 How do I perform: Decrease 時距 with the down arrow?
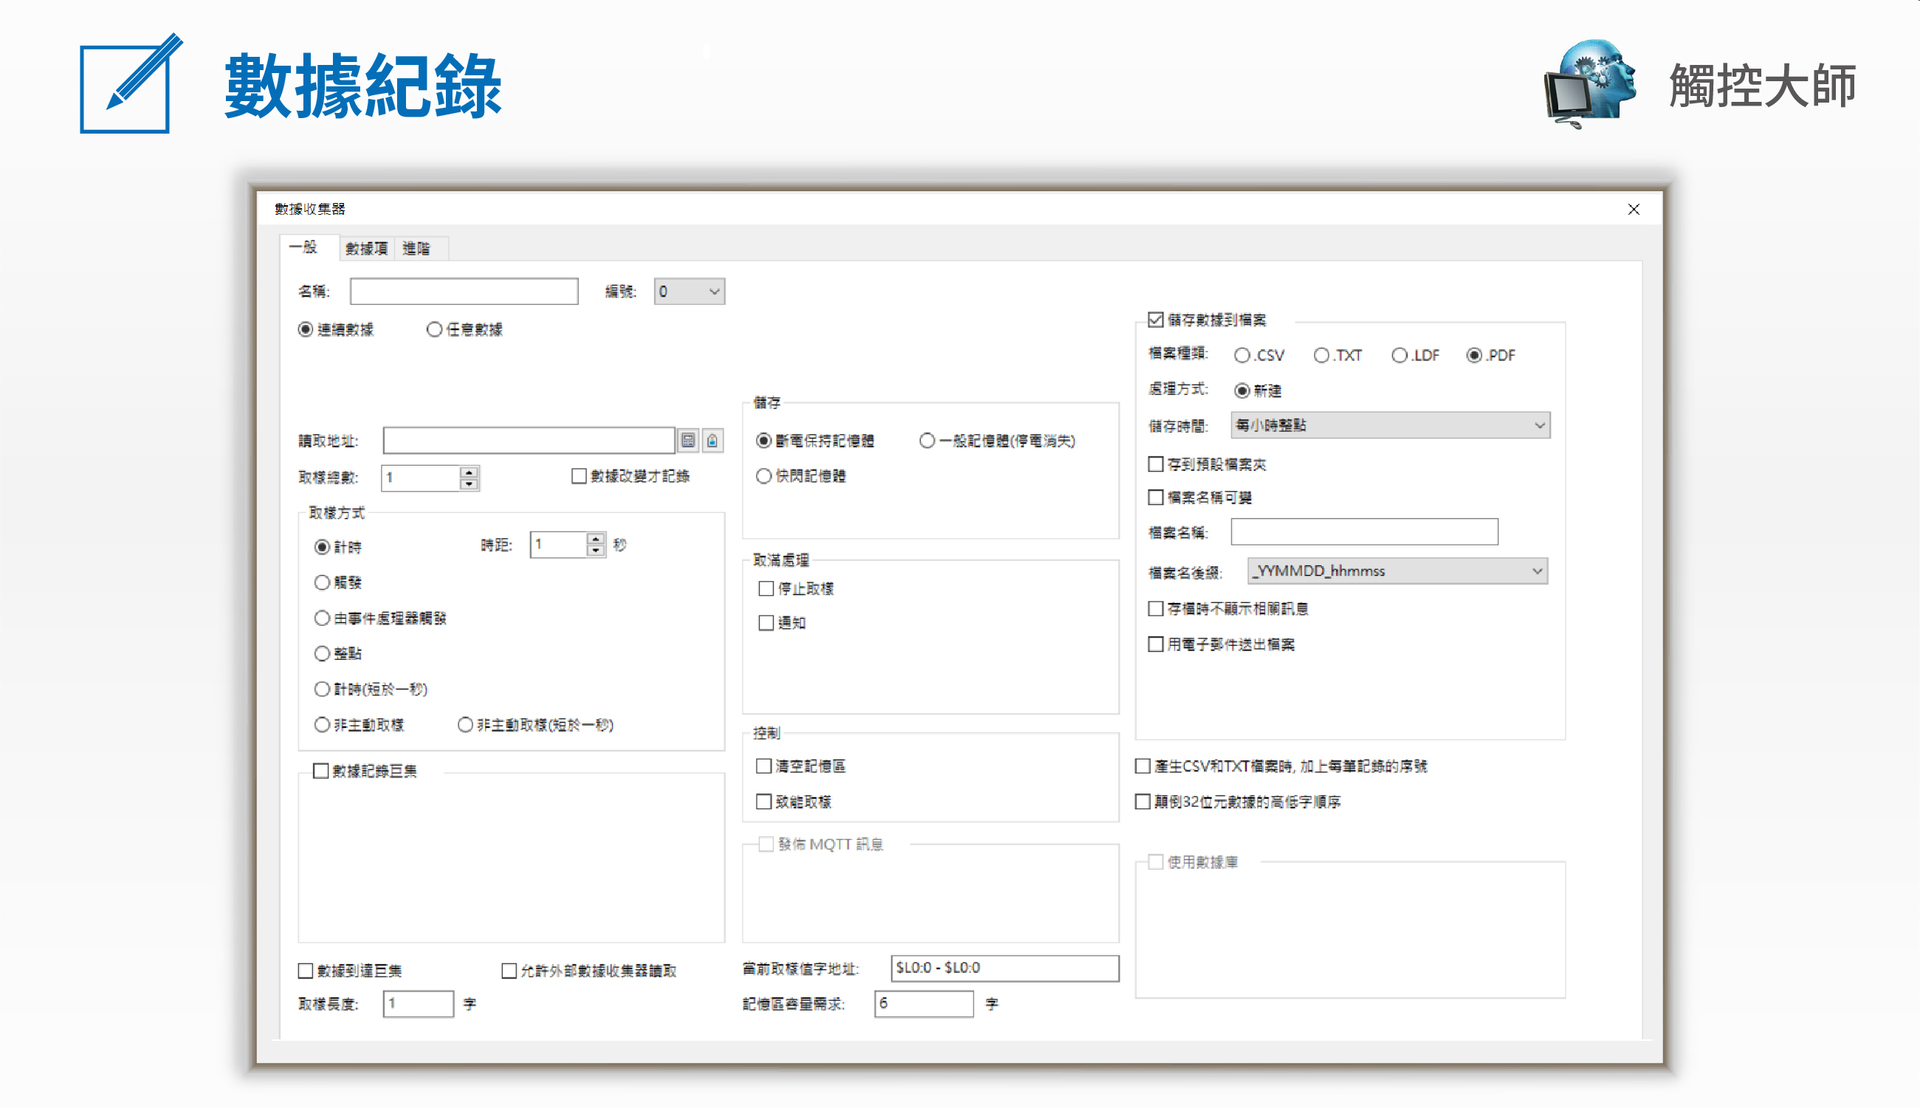click(x=596, y=551)
